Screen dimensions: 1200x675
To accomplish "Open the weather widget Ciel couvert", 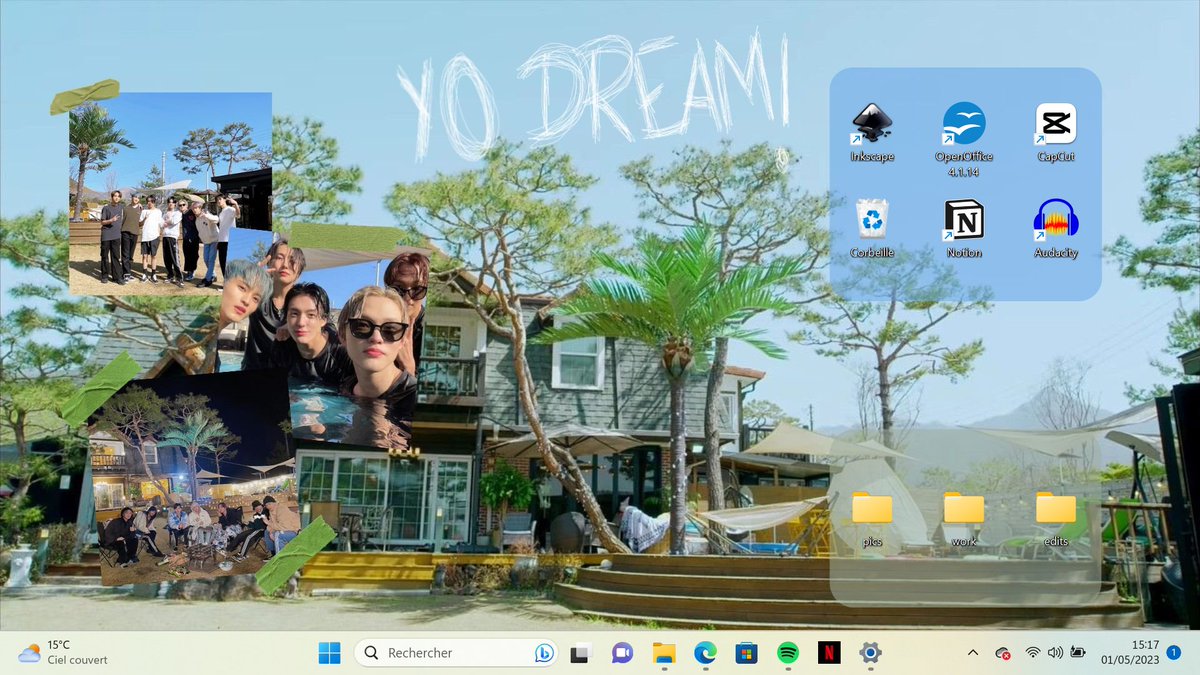I will pos(63,653).
